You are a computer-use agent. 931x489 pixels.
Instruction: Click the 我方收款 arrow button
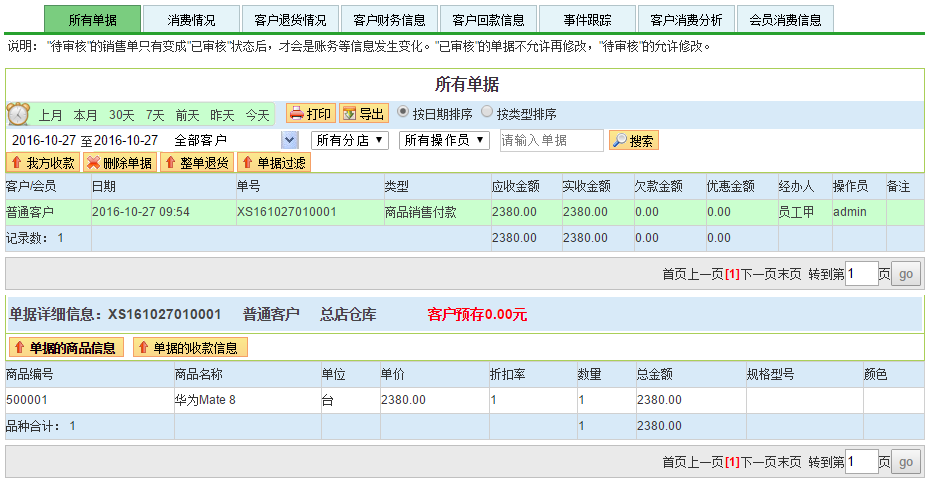click(x=43, y=163)
